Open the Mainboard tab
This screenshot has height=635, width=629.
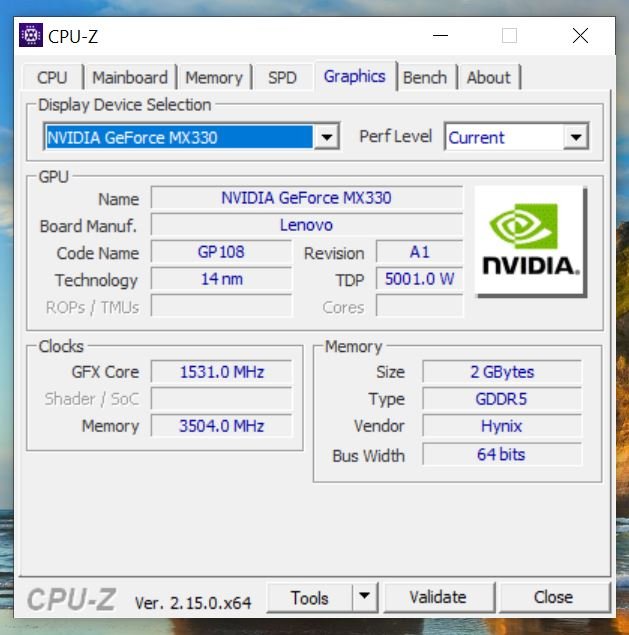130,77
